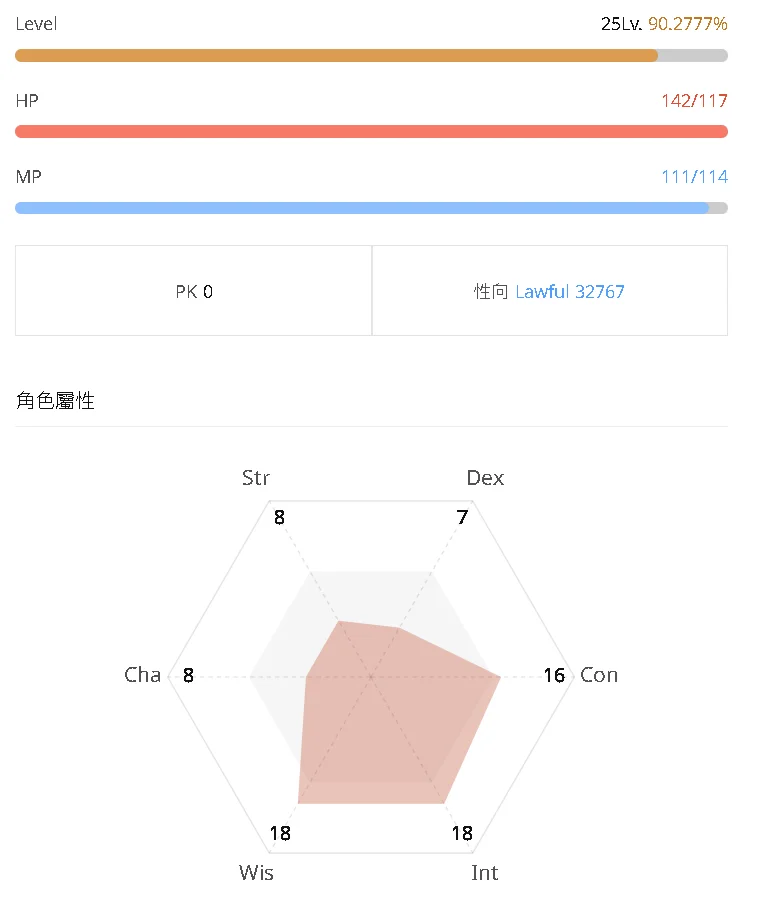Image resolution: width=765 pixels, height=924 pixels.
Task: Select the Int stat label
Action: tap(485, 873)
